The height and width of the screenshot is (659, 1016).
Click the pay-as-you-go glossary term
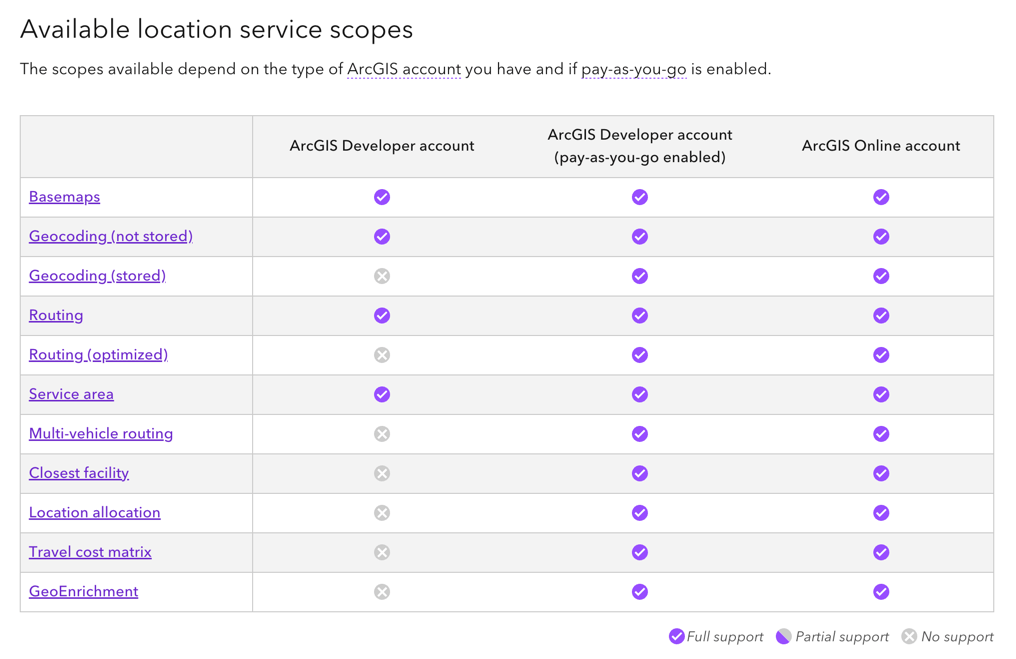pos(634,70)
